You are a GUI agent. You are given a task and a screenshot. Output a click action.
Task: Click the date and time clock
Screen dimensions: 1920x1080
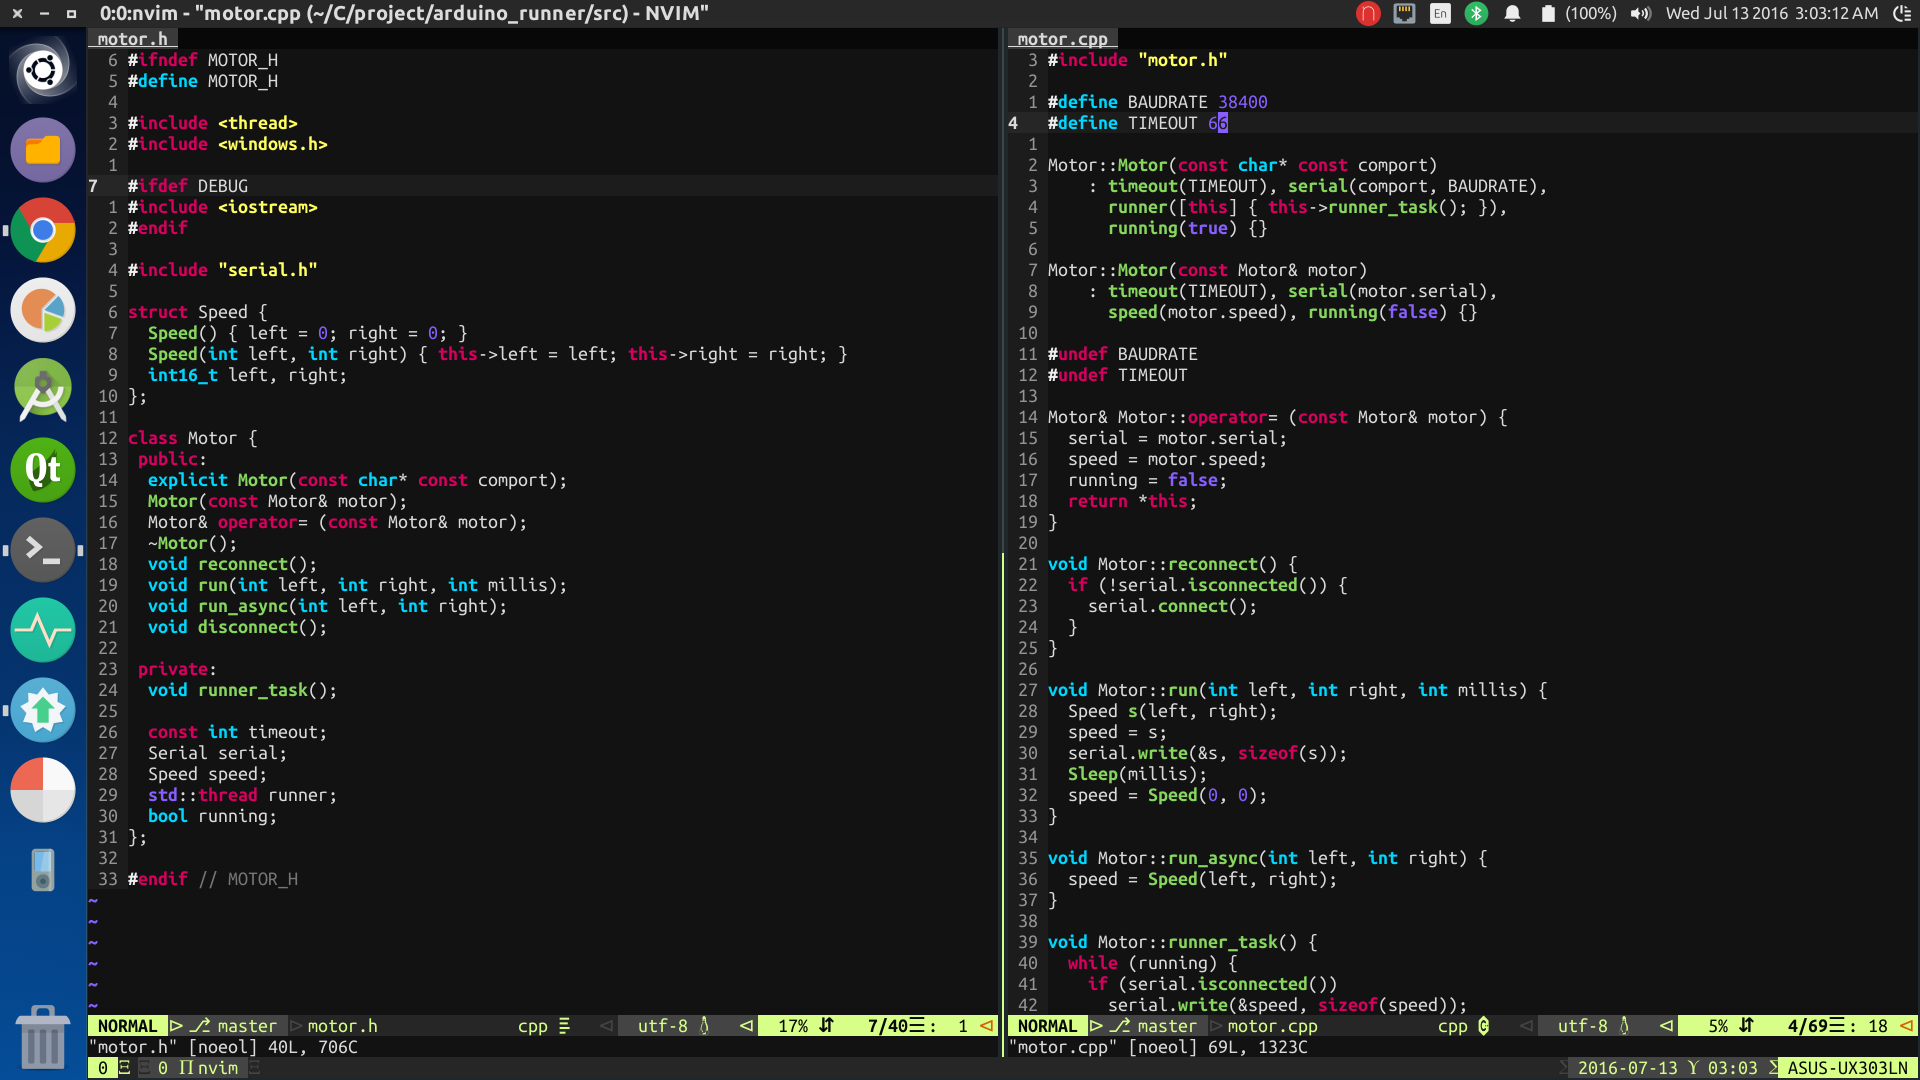point(1771,14)
